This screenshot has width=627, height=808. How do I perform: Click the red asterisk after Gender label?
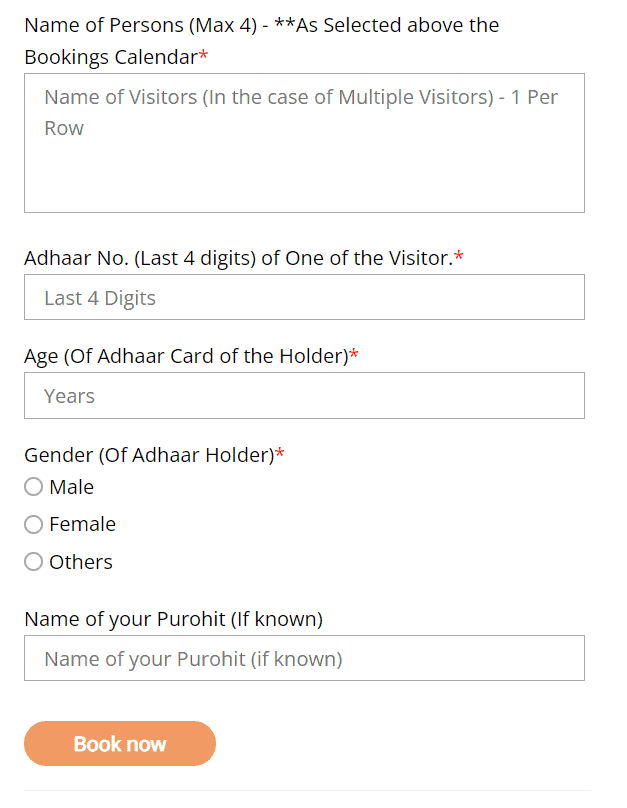tap(280, 454)
